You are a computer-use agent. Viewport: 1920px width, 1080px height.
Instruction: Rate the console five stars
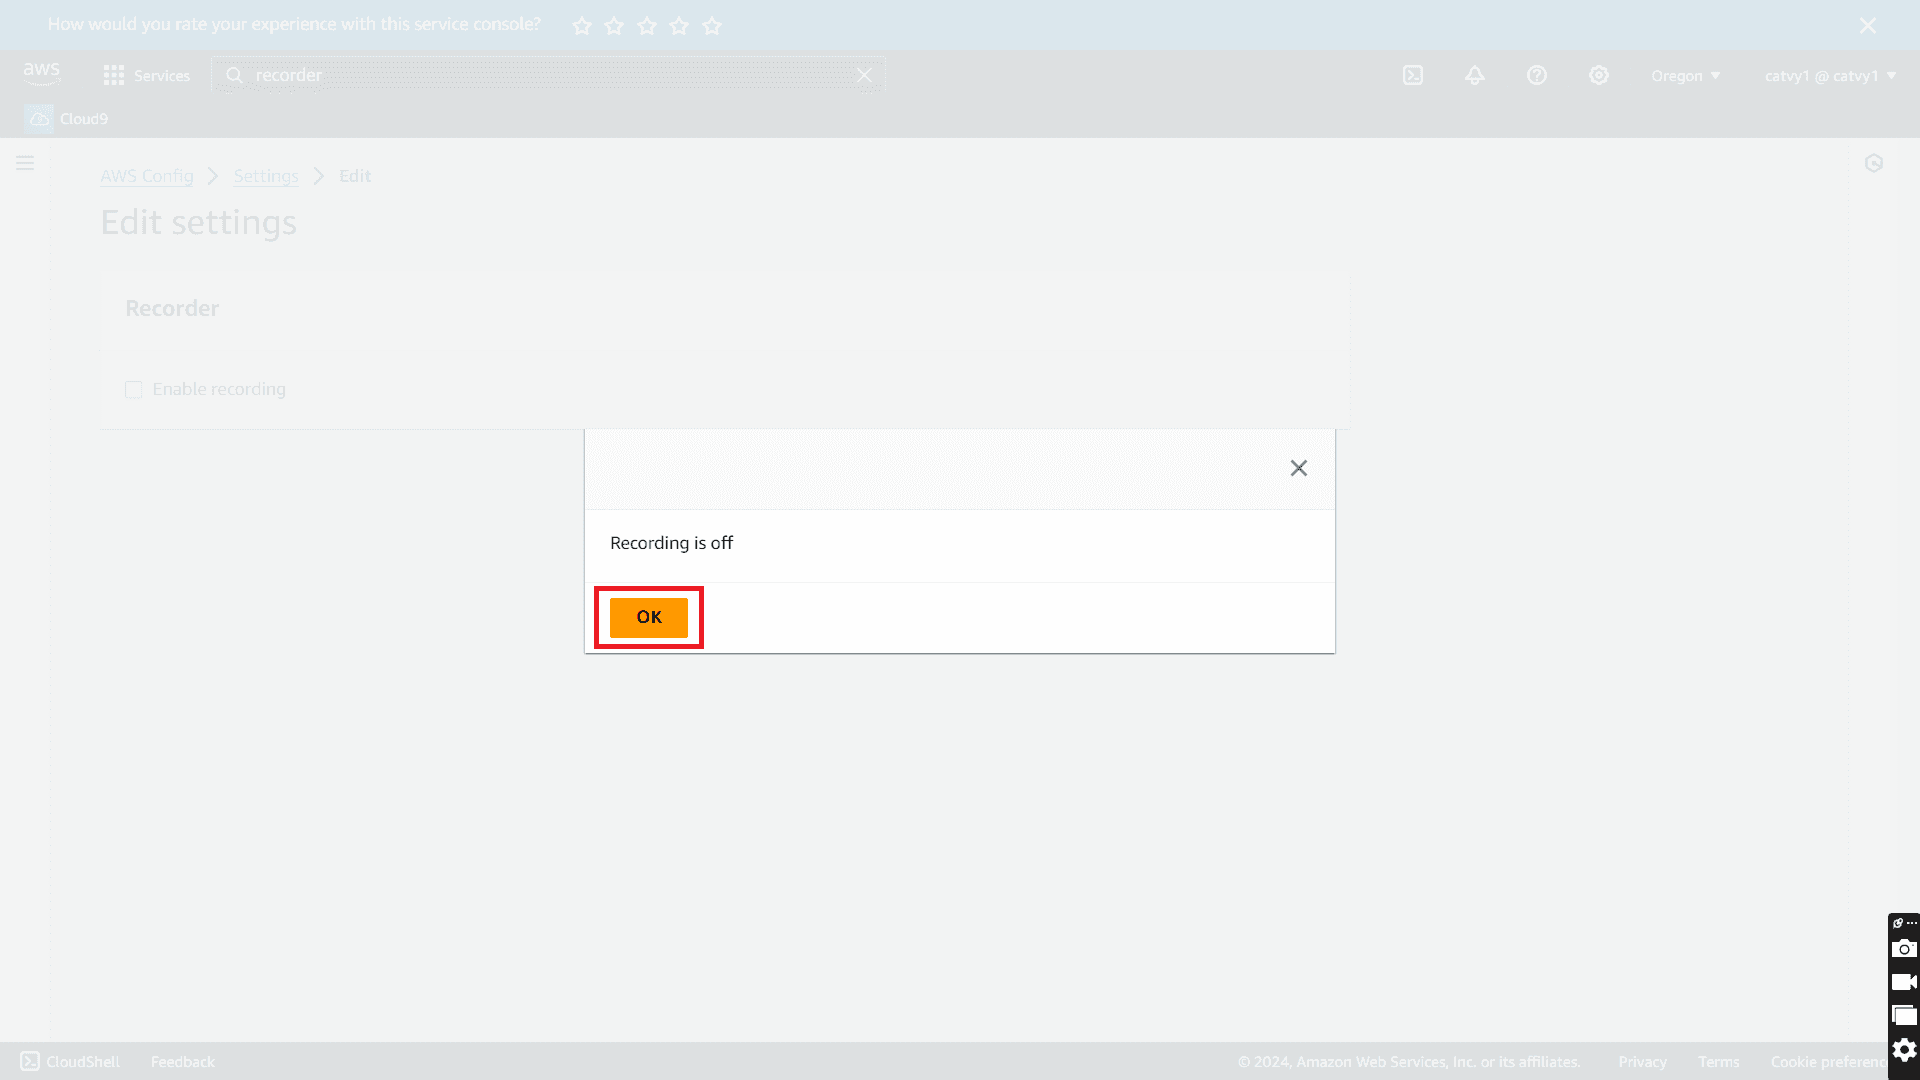pos(712,26)
